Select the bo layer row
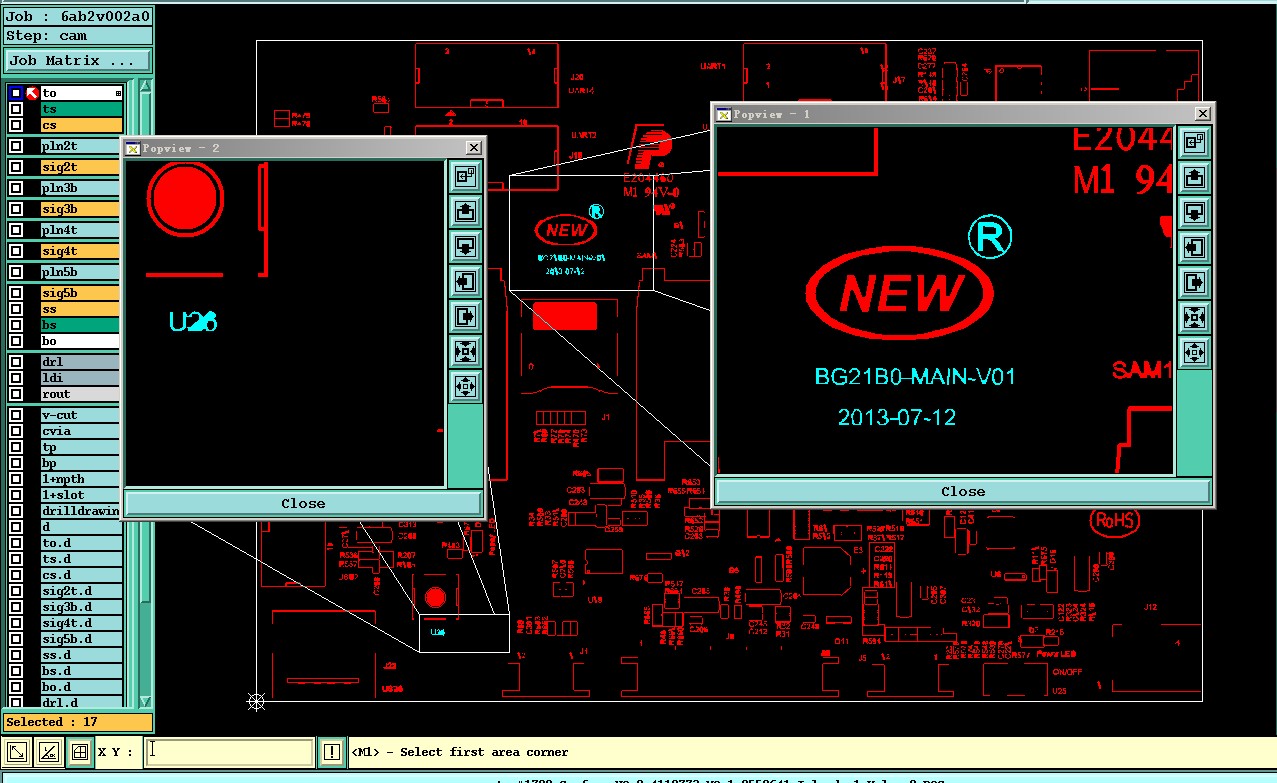The height and width of the screenshot is (783, 1277). point(80,341)
